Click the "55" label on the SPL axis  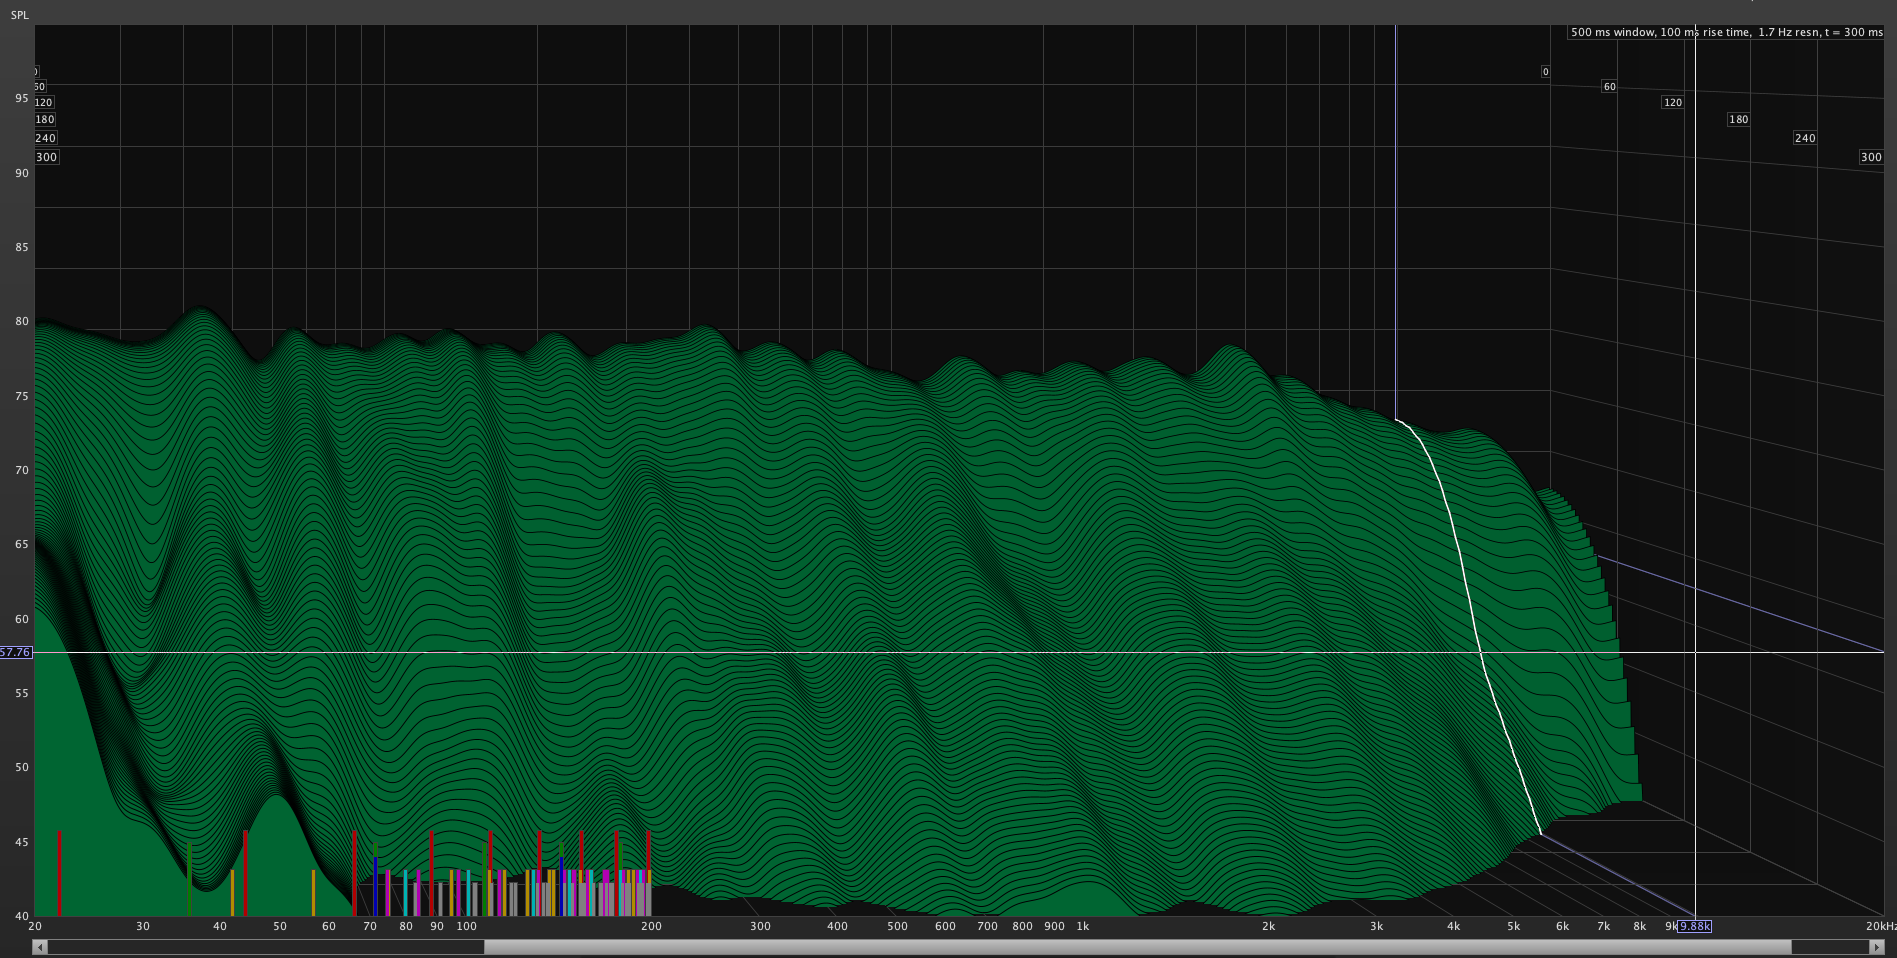coord(22,693)
